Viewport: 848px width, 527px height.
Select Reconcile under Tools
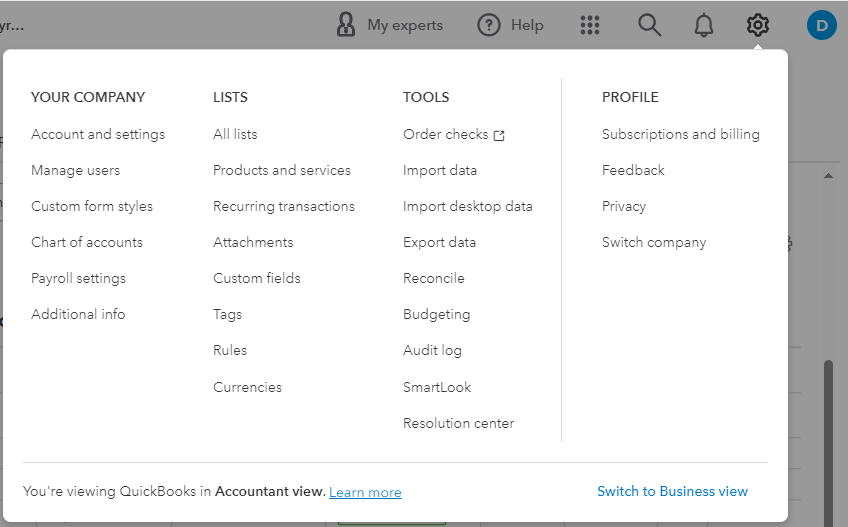pos(434,278)
